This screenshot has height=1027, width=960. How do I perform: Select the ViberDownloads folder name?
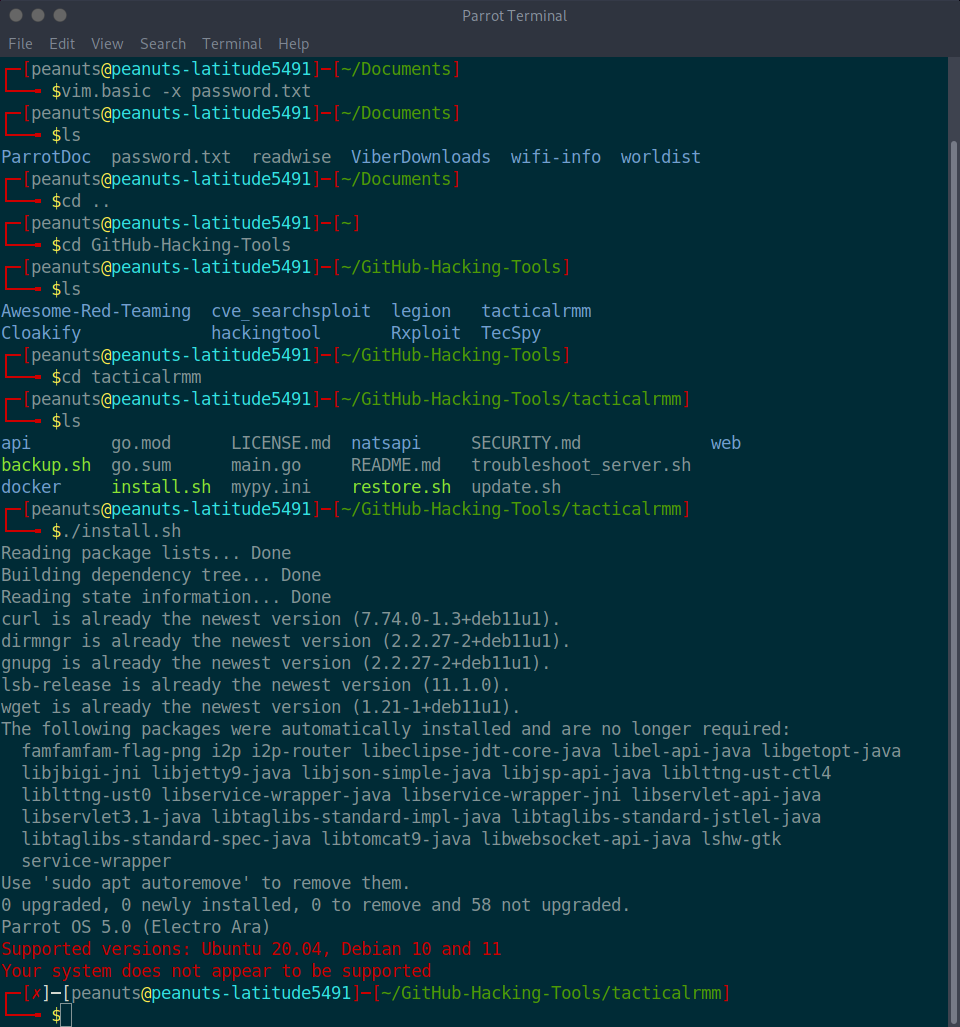coord(420,156)
